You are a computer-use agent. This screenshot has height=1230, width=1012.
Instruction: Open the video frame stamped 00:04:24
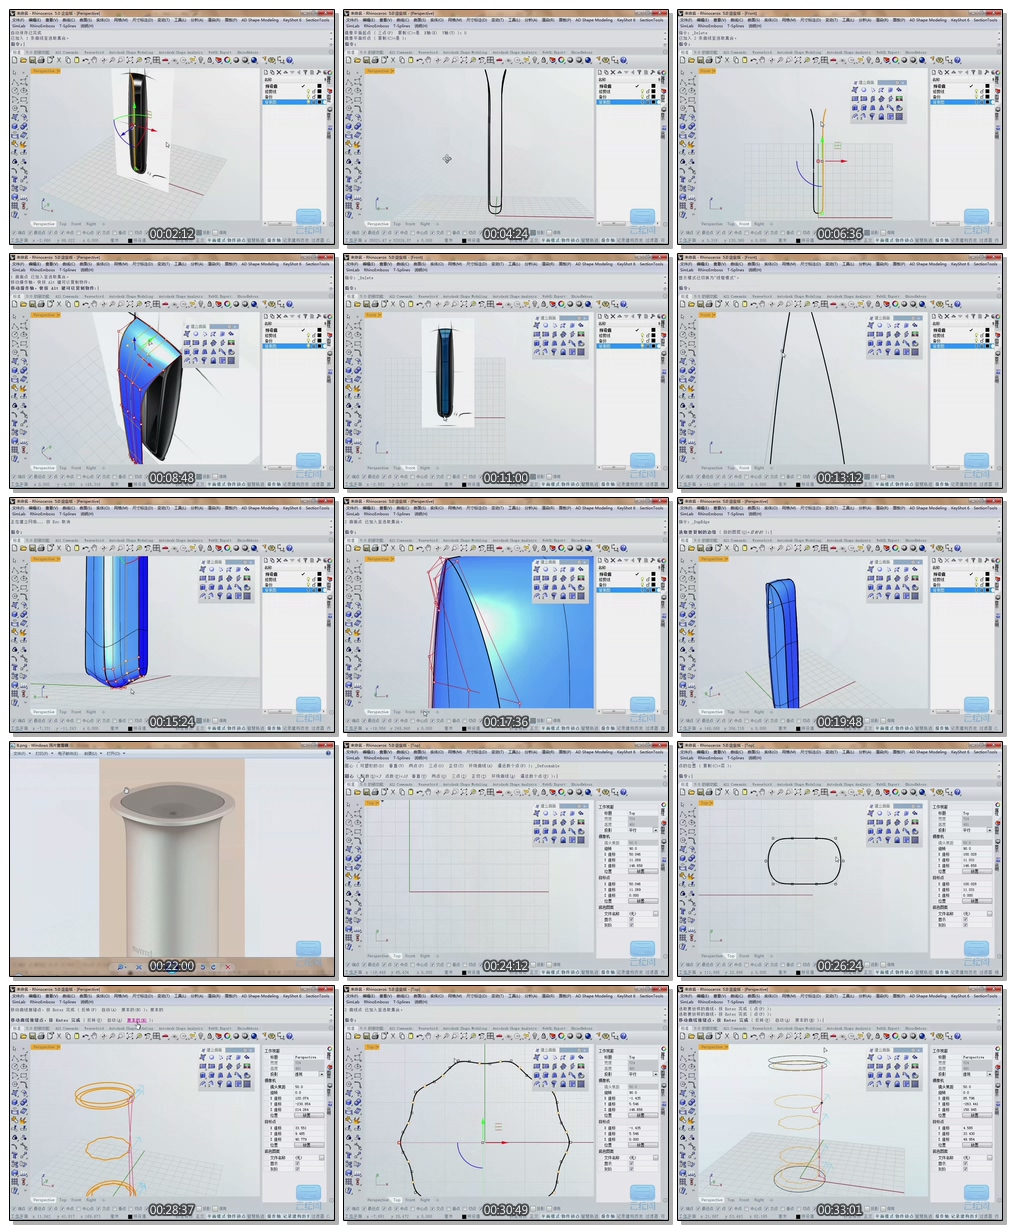pyautogui.click(x=506, y=127)
